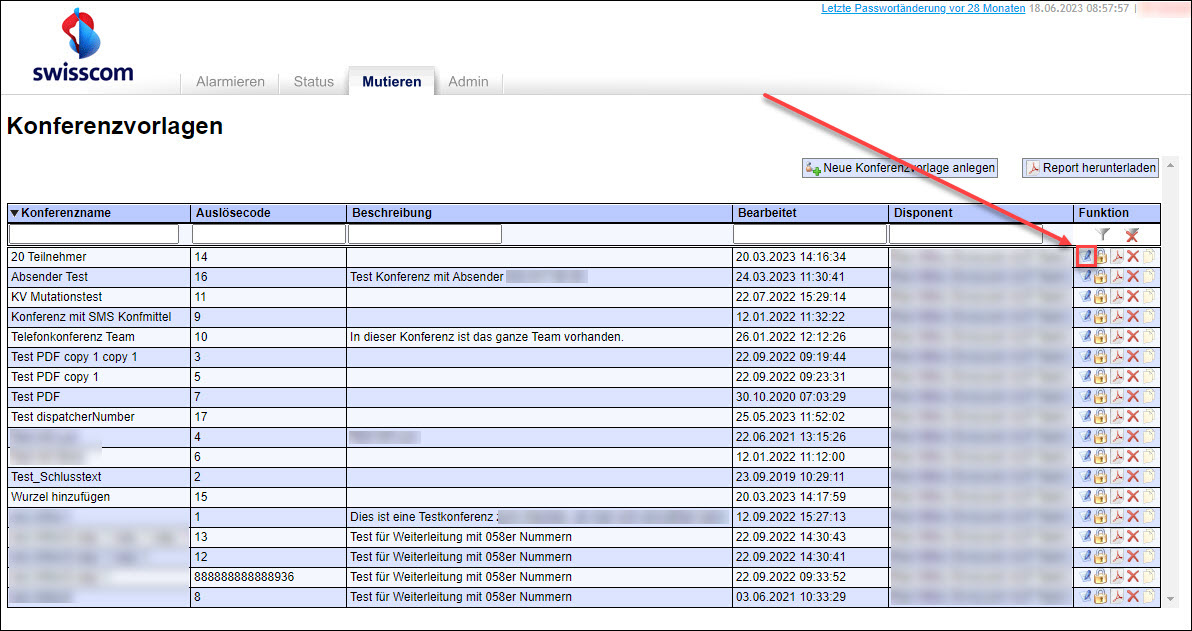Screen dimensions: 1192x631
Task: Select the Mutieren tab
Action: click(392, 81)
